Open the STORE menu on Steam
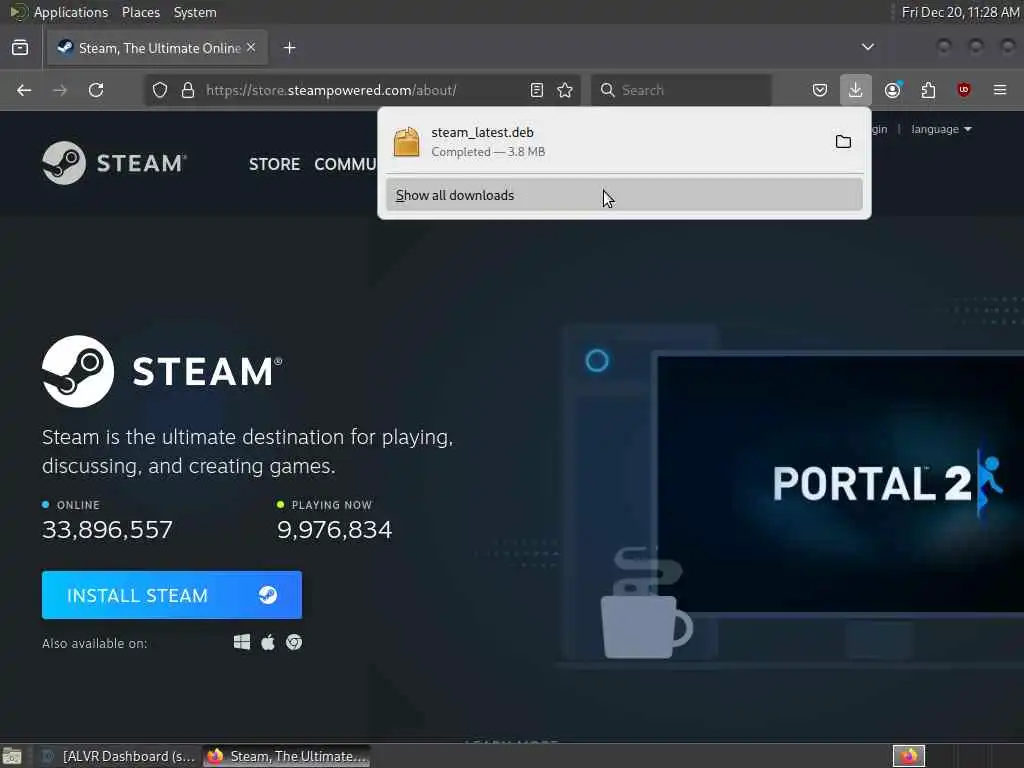Screen dimensions: 1024x768 274,164
